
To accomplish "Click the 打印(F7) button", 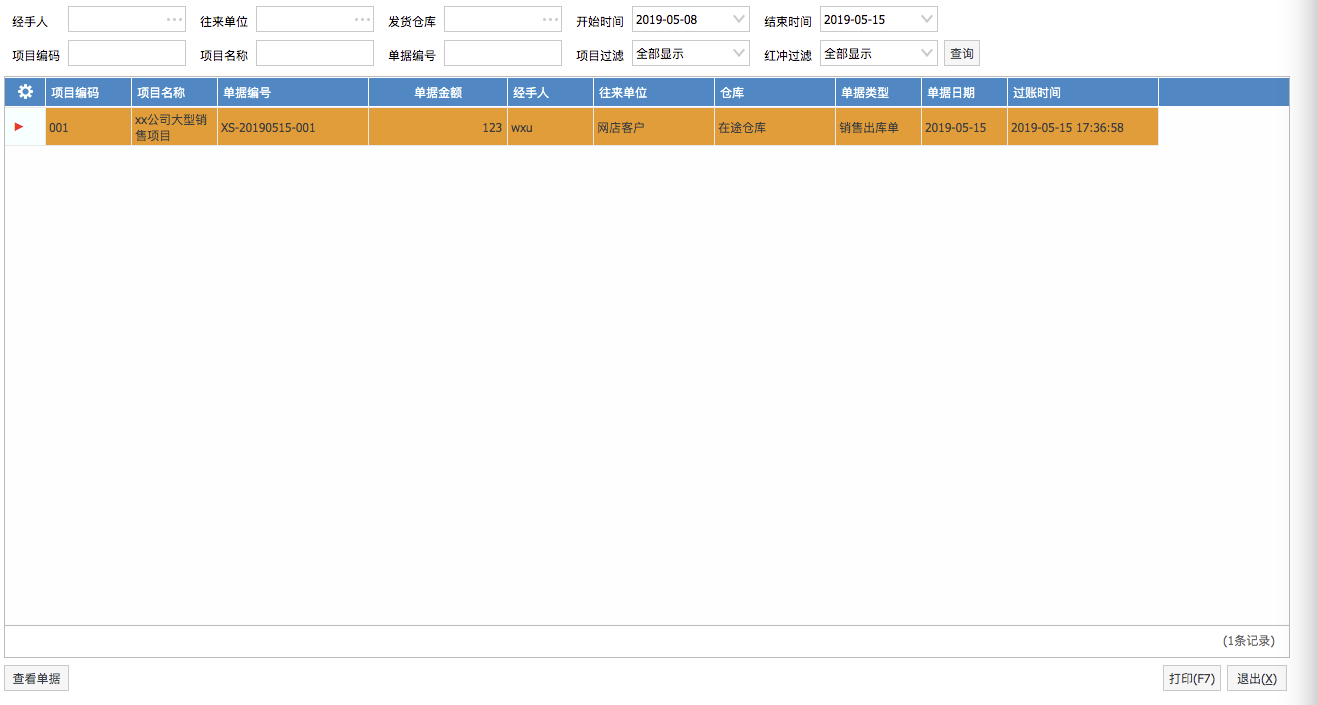I will pos(1192,679).
